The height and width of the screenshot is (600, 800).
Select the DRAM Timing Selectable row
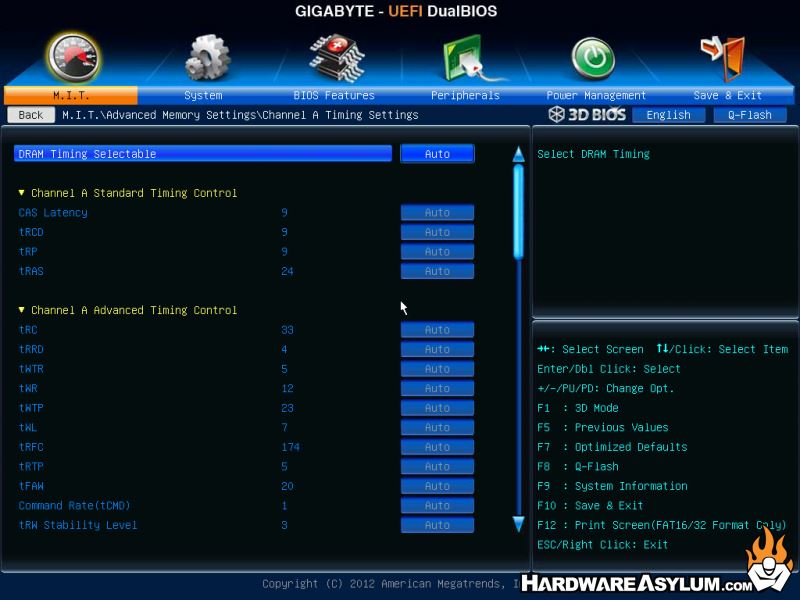203,154
